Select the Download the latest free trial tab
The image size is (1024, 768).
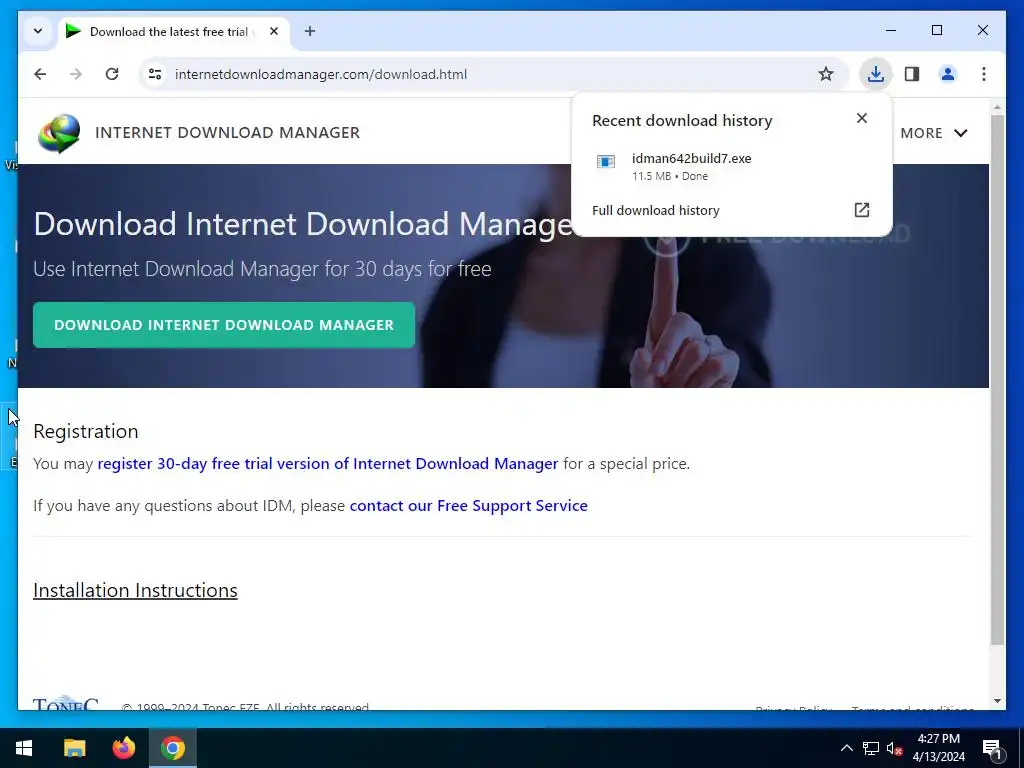point(174,31)
